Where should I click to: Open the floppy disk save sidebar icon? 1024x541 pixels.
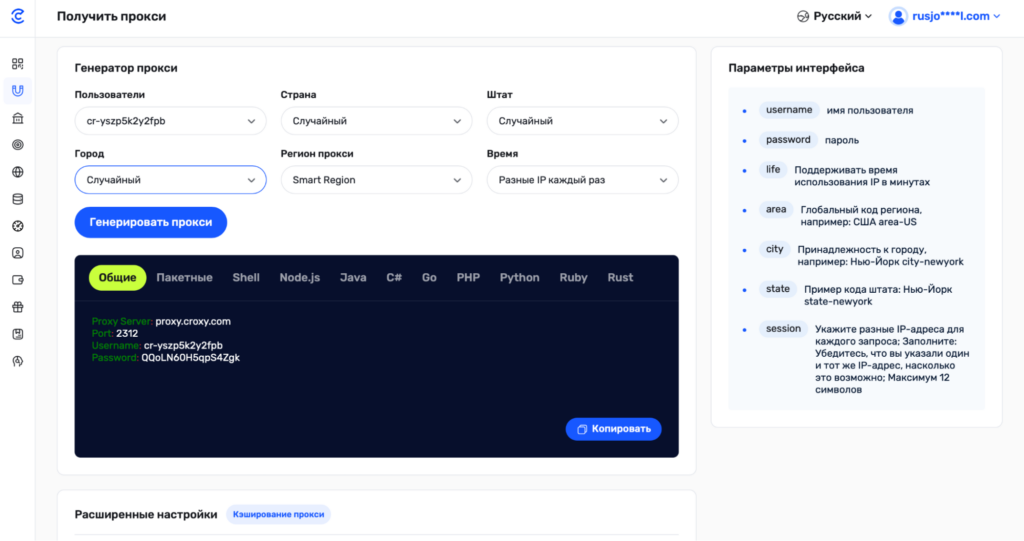coord(18,334)
